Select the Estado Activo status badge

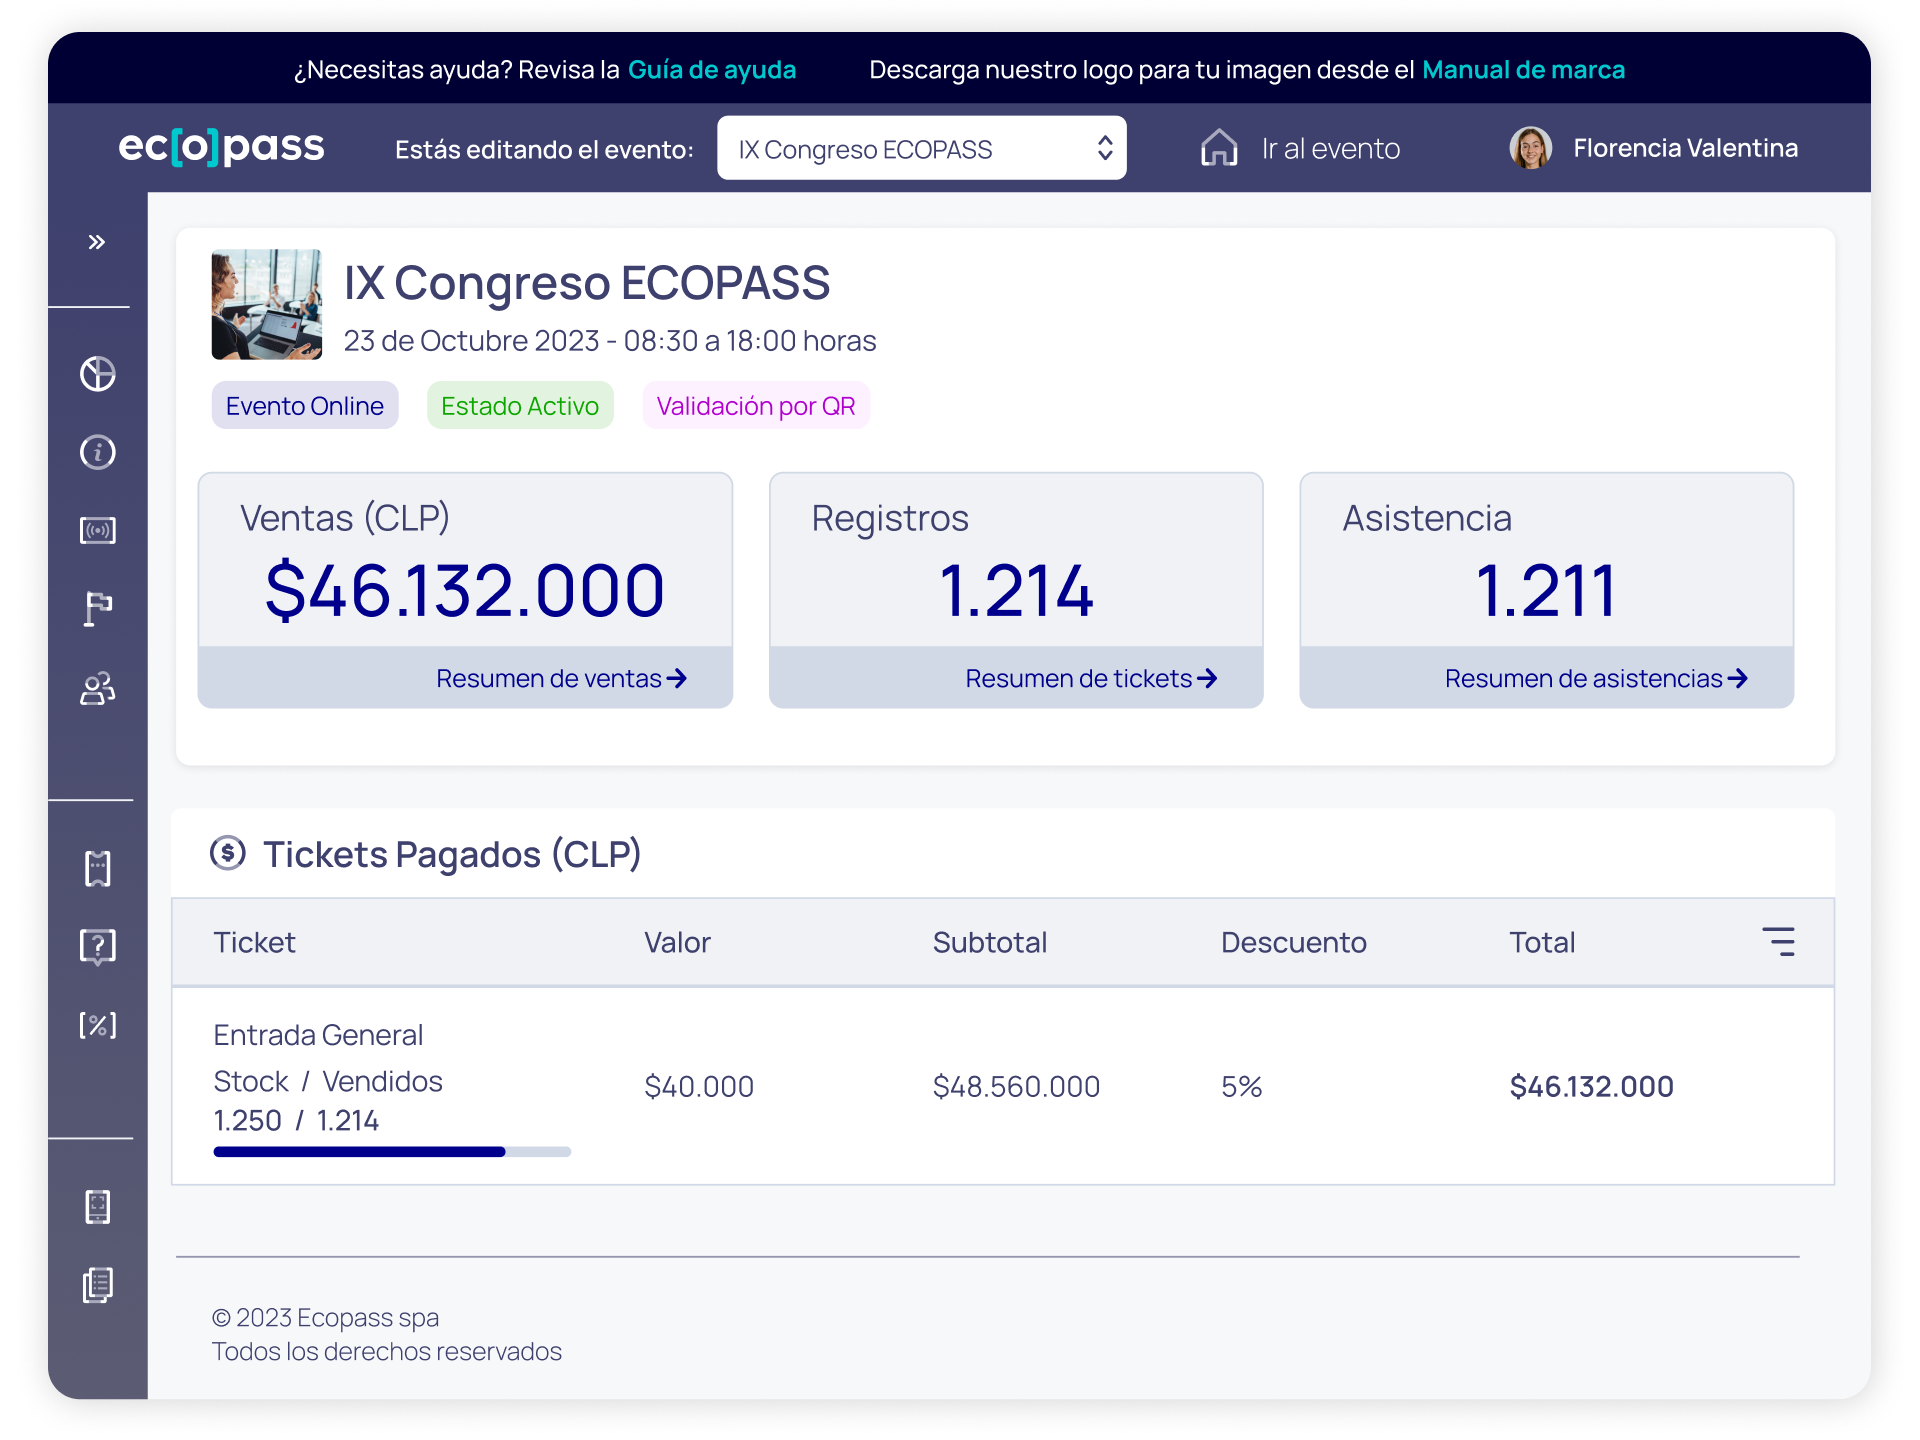pos(520,405)
